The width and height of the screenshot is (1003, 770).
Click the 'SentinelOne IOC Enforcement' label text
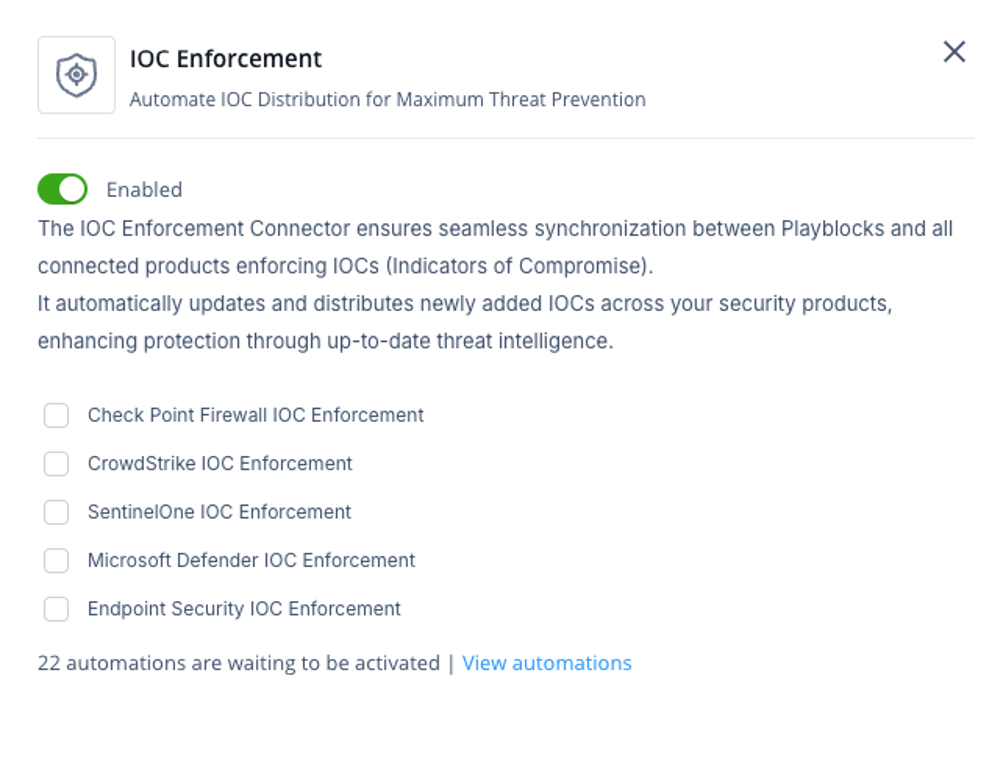click(219, 512)
